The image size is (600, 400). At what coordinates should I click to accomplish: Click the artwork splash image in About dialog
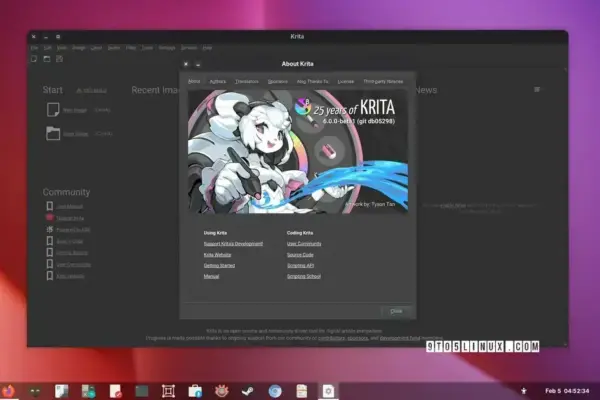[298, 152]
